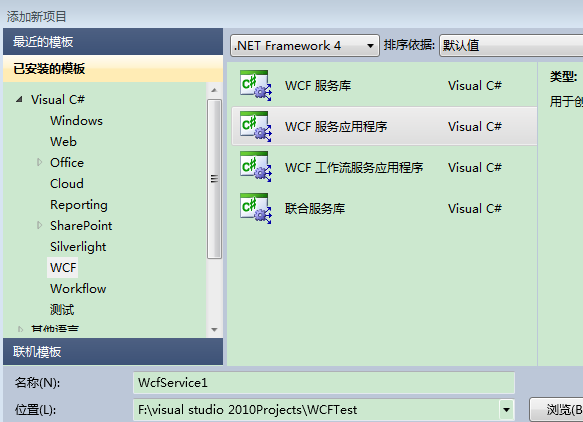The width and height of the screenshot is (583, 422).
Task: Collapse the Visual C# tree node
Action: point(19,99)
